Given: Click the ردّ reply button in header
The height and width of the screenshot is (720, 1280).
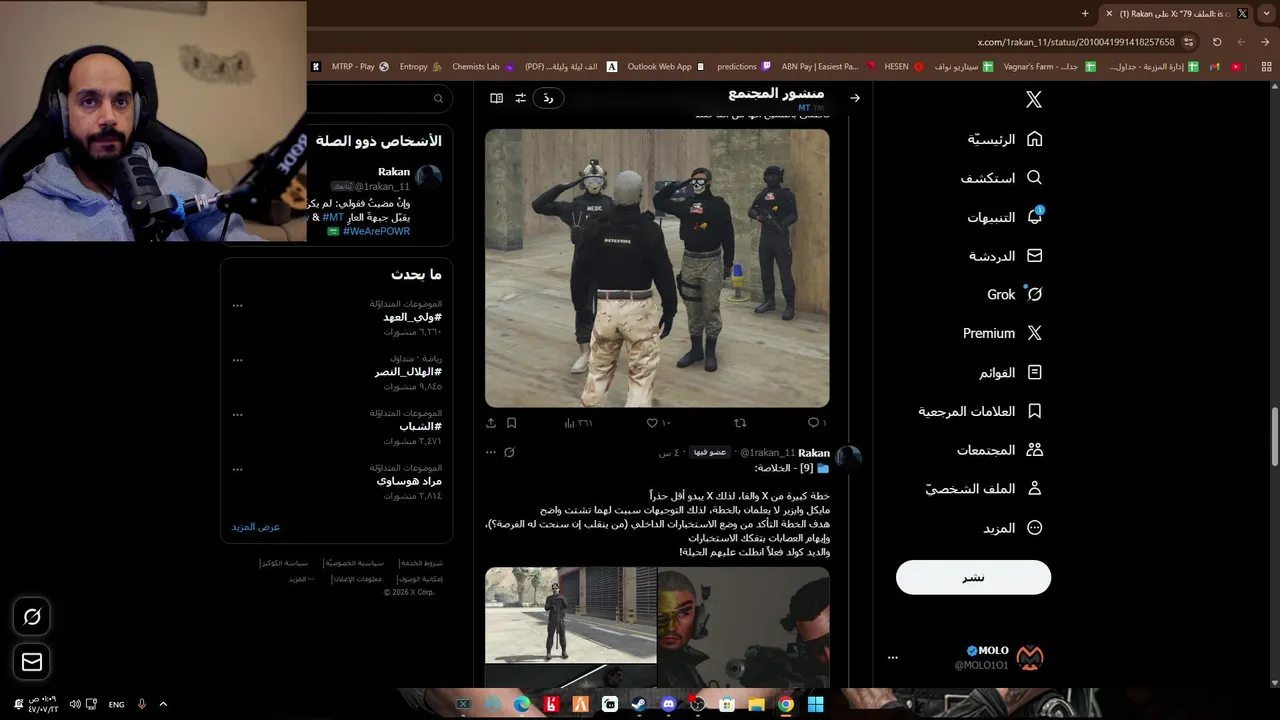Looking at the screenshot, I should coord(549,98).
